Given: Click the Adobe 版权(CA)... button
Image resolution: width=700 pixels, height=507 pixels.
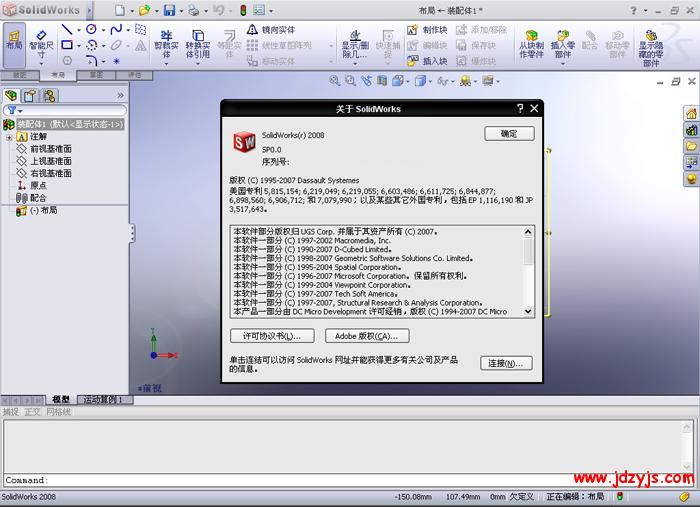Looking at the screenshot, I should 367,336.
